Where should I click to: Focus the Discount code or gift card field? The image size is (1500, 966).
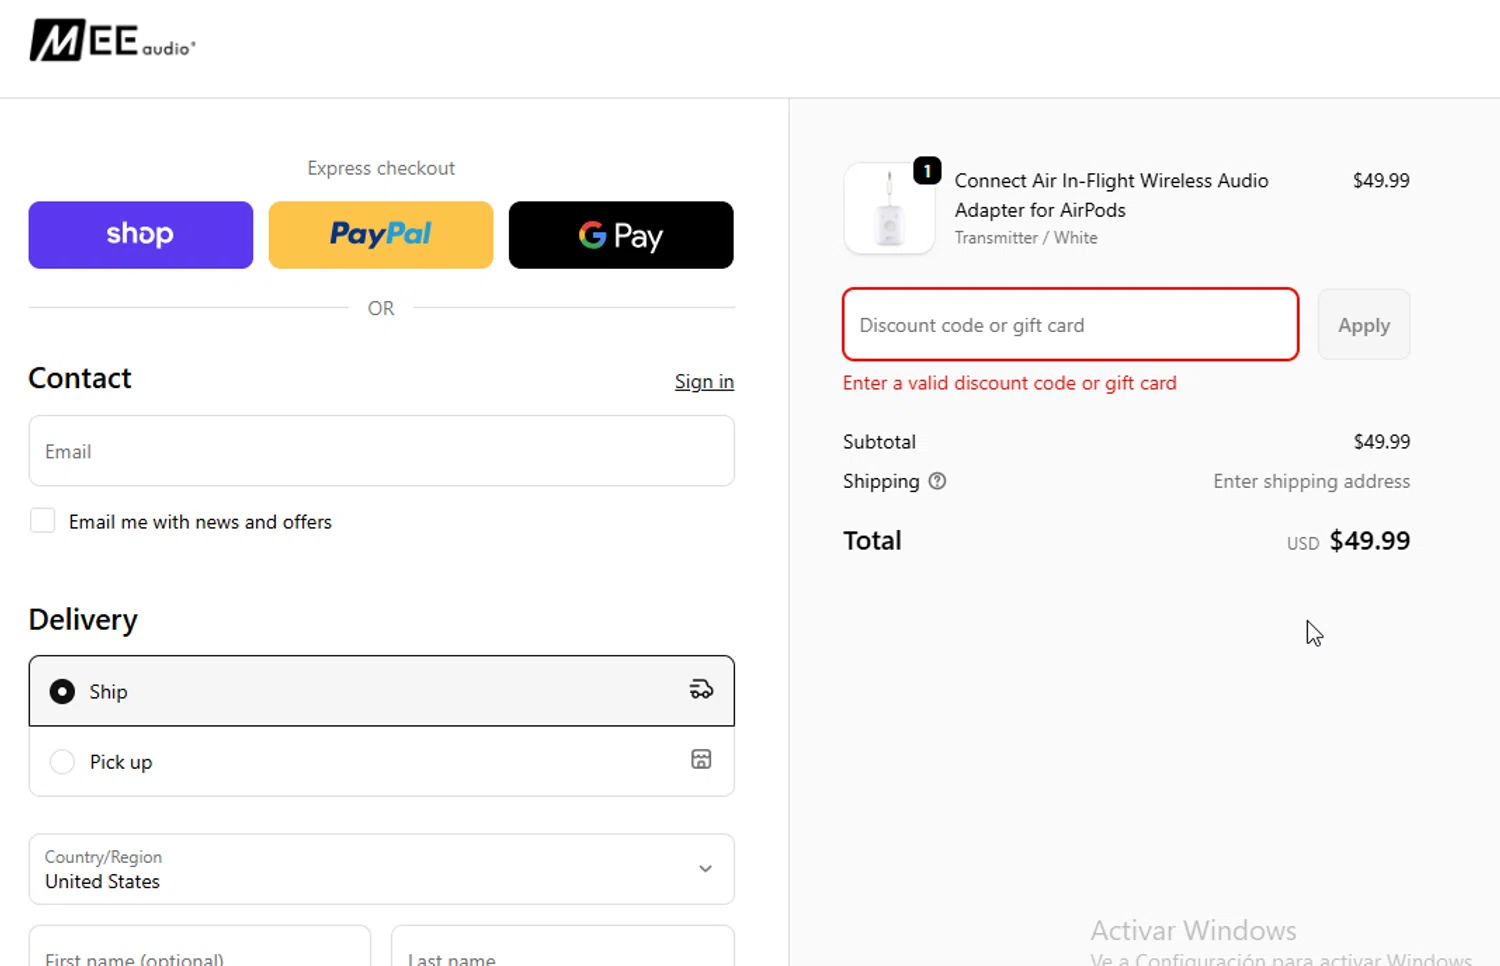point(1070,325)
